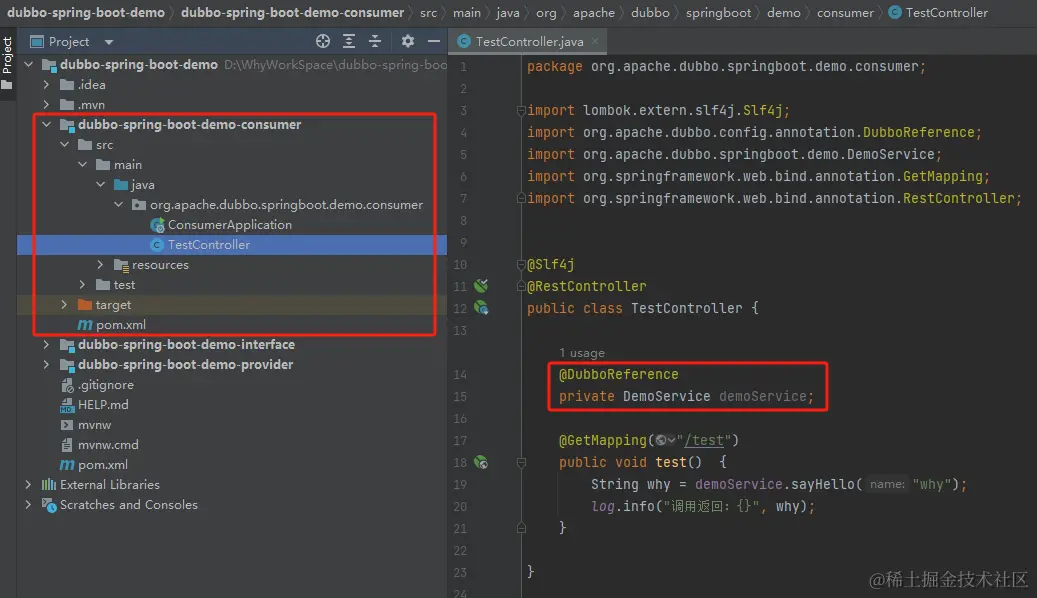Image resolution: width=1037 pixels, height=598 pixels.
Task: Click the gutter icon on line 12
Action: point(481,308)
